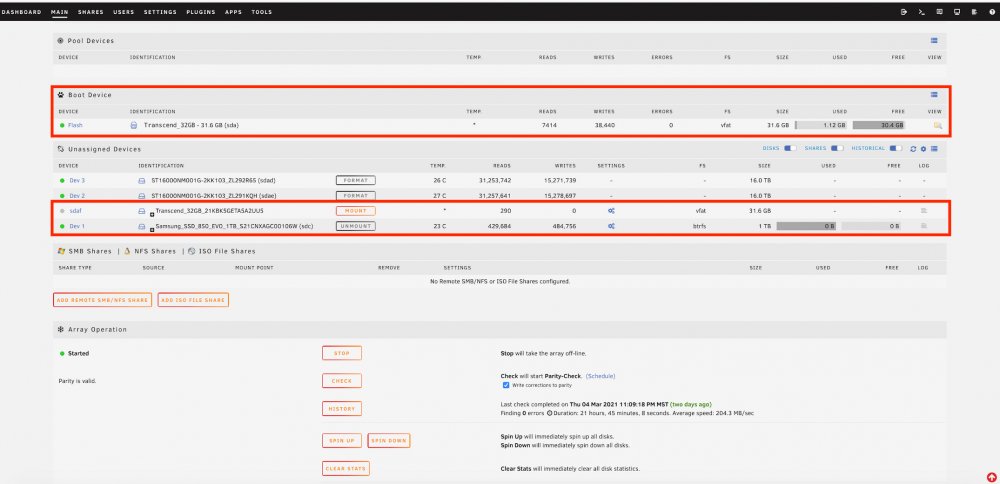Screen dimensions: 1000x484
Task: Click Add ISO File Share
Action: (x=193, y=300)
